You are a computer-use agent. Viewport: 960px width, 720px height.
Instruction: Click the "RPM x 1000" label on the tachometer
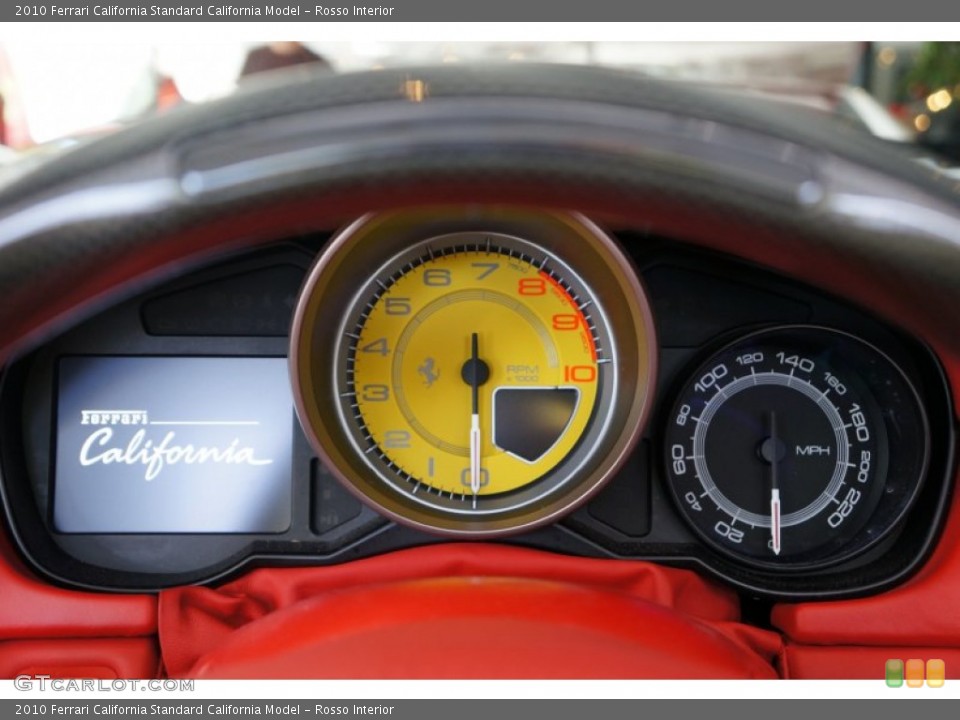[522, 373]
